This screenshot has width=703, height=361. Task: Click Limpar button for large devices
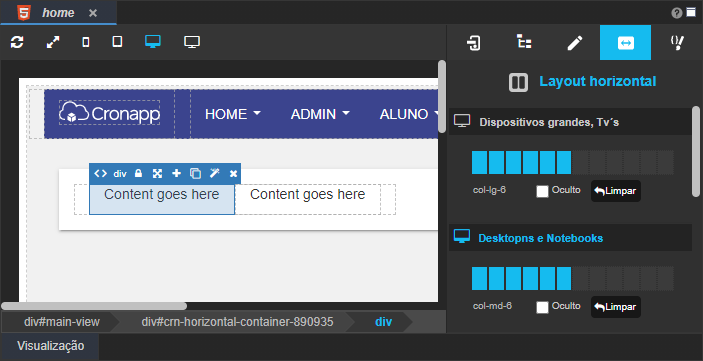pyautogui.click(x=616, y=191)
